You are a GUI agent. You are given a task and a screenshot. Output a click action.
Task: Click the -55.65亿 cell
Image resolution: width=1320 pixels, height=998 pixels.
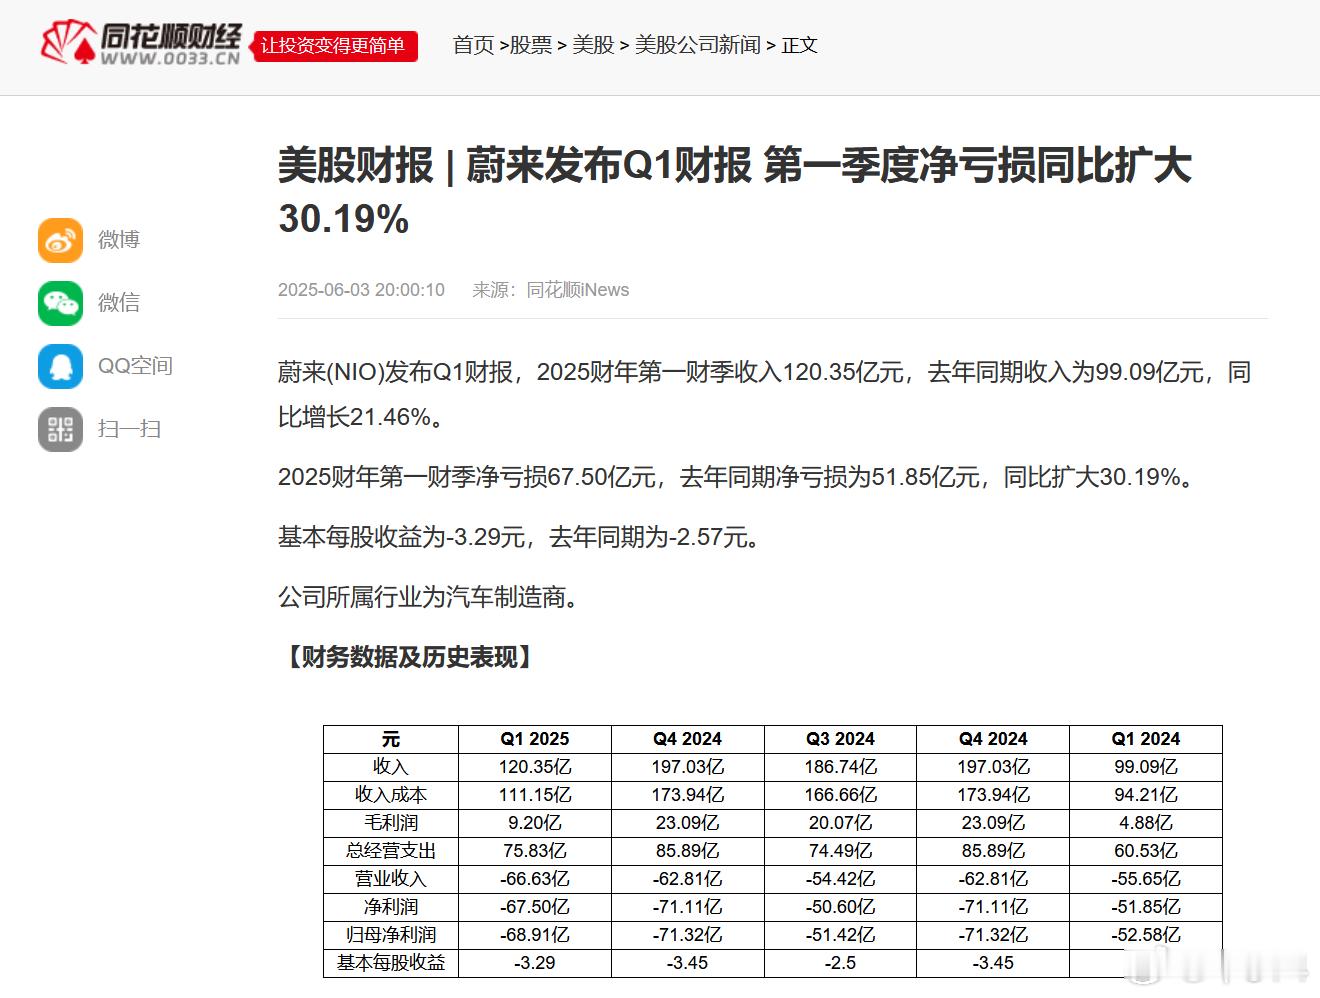1146,879
